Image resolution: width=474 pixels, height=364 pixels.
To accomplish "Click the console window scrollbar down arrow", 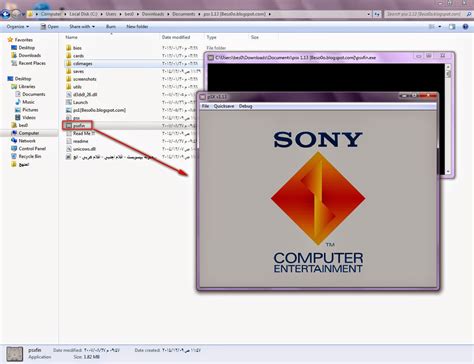I will pos(448,171).
